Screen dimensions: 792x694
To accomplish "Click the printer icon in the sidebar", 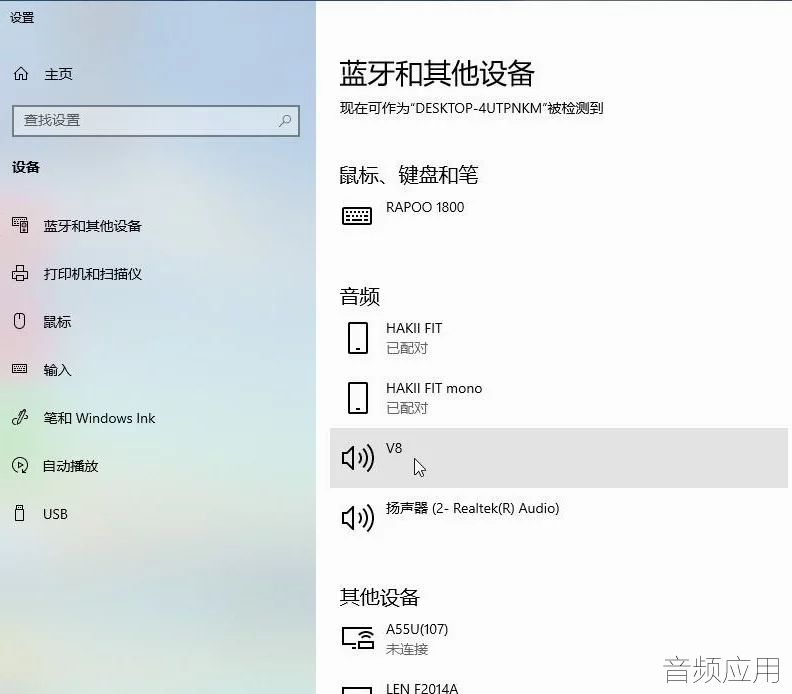I will coord(20,273).
